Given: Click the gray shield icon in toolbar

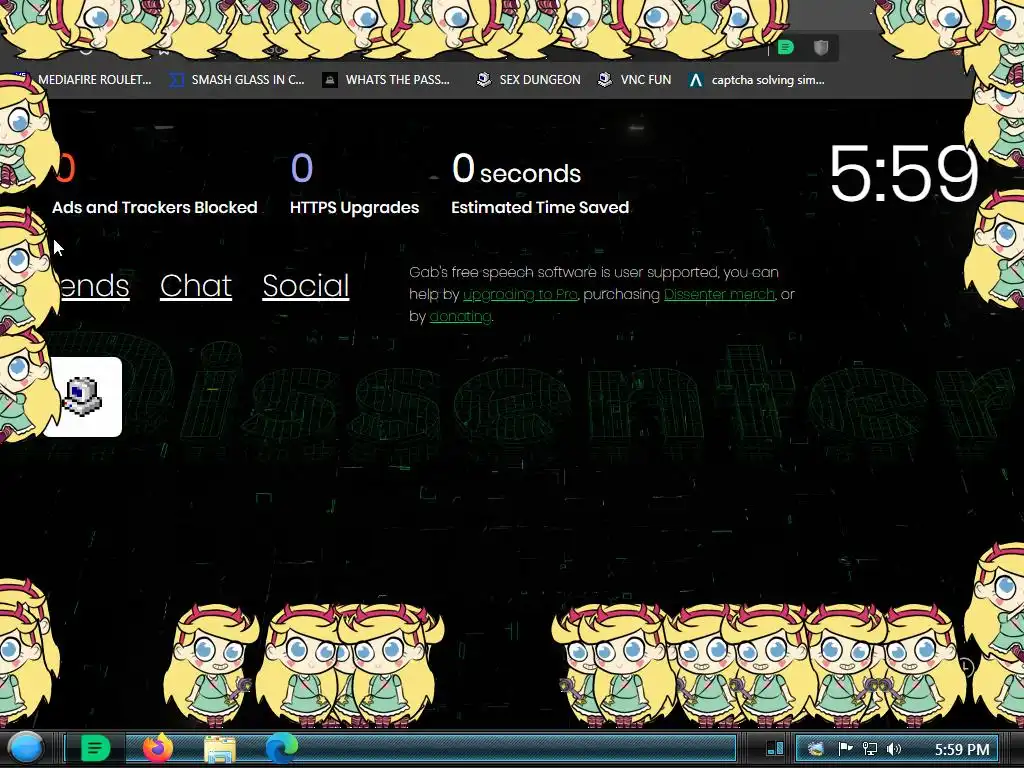Looking at the screenshot, I should tap(821, 47).
